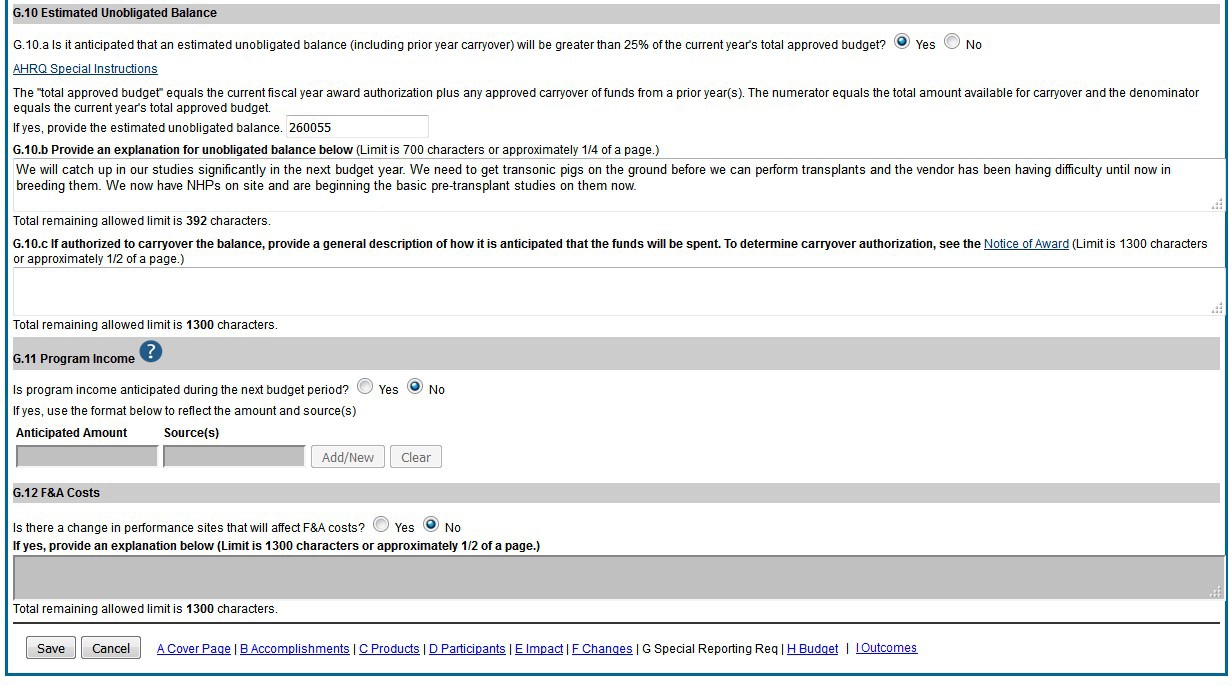This screenshot has width=1232, height=686.
Task: Select Yes for unobligated balance over 25%
Action: pos(903,42)
